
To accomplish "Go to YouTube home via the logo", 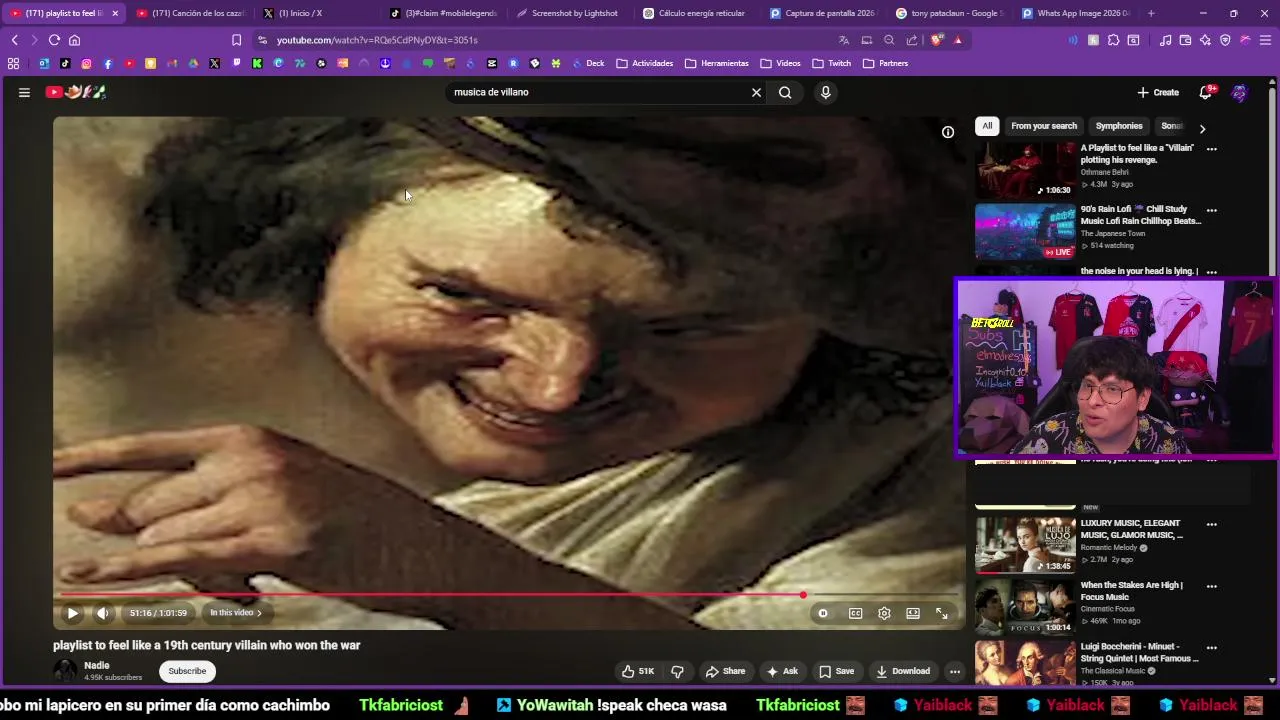I will click(76, 92).
